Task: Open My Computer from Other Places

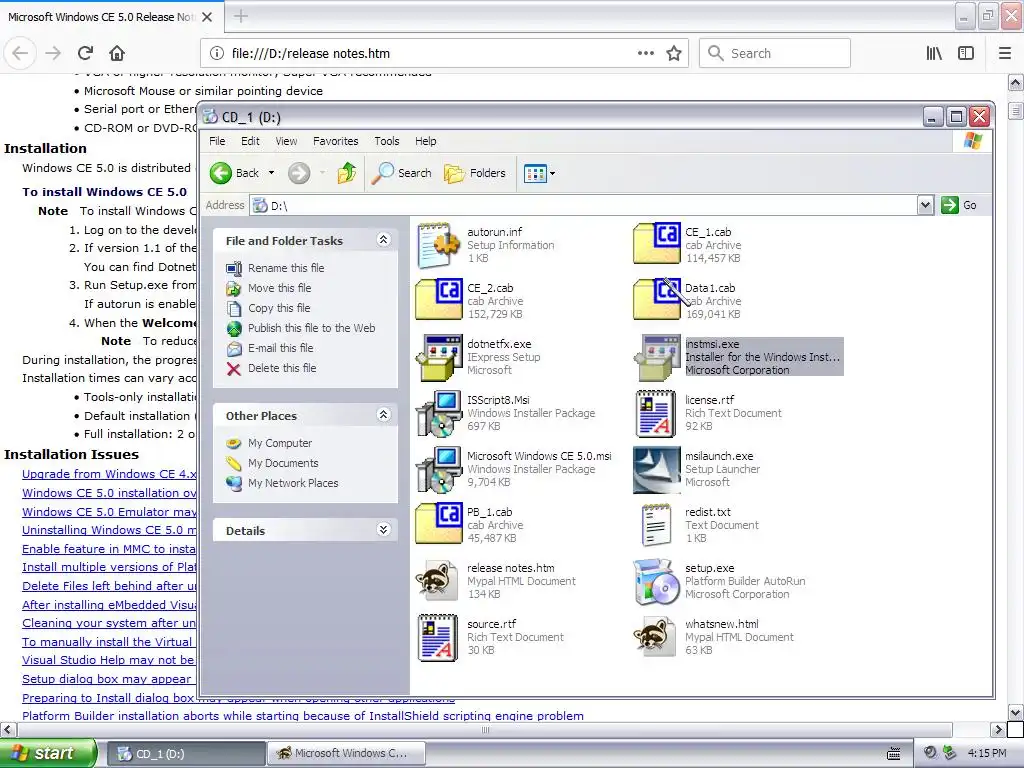Action: coord(280,443)
